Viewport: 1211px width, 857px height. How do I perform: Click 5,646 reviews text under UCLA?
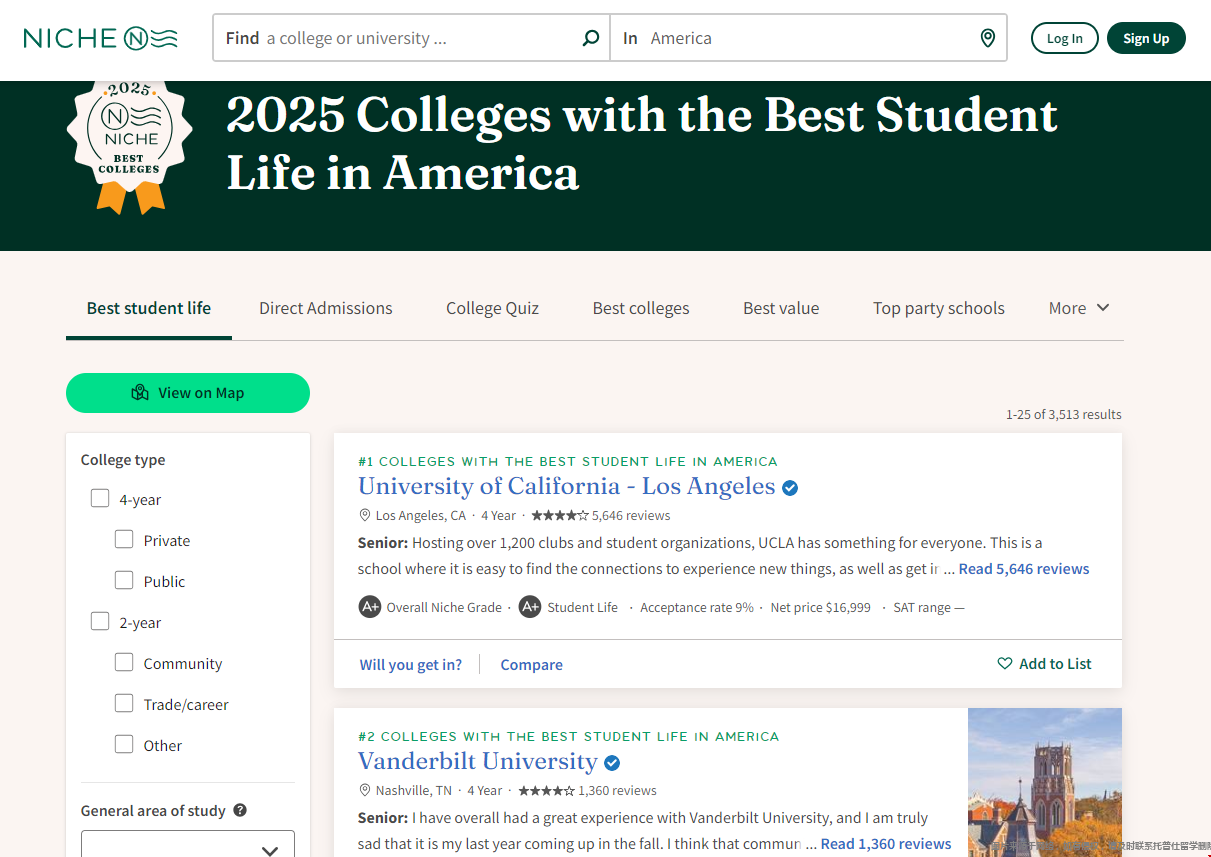click(631, 516)
